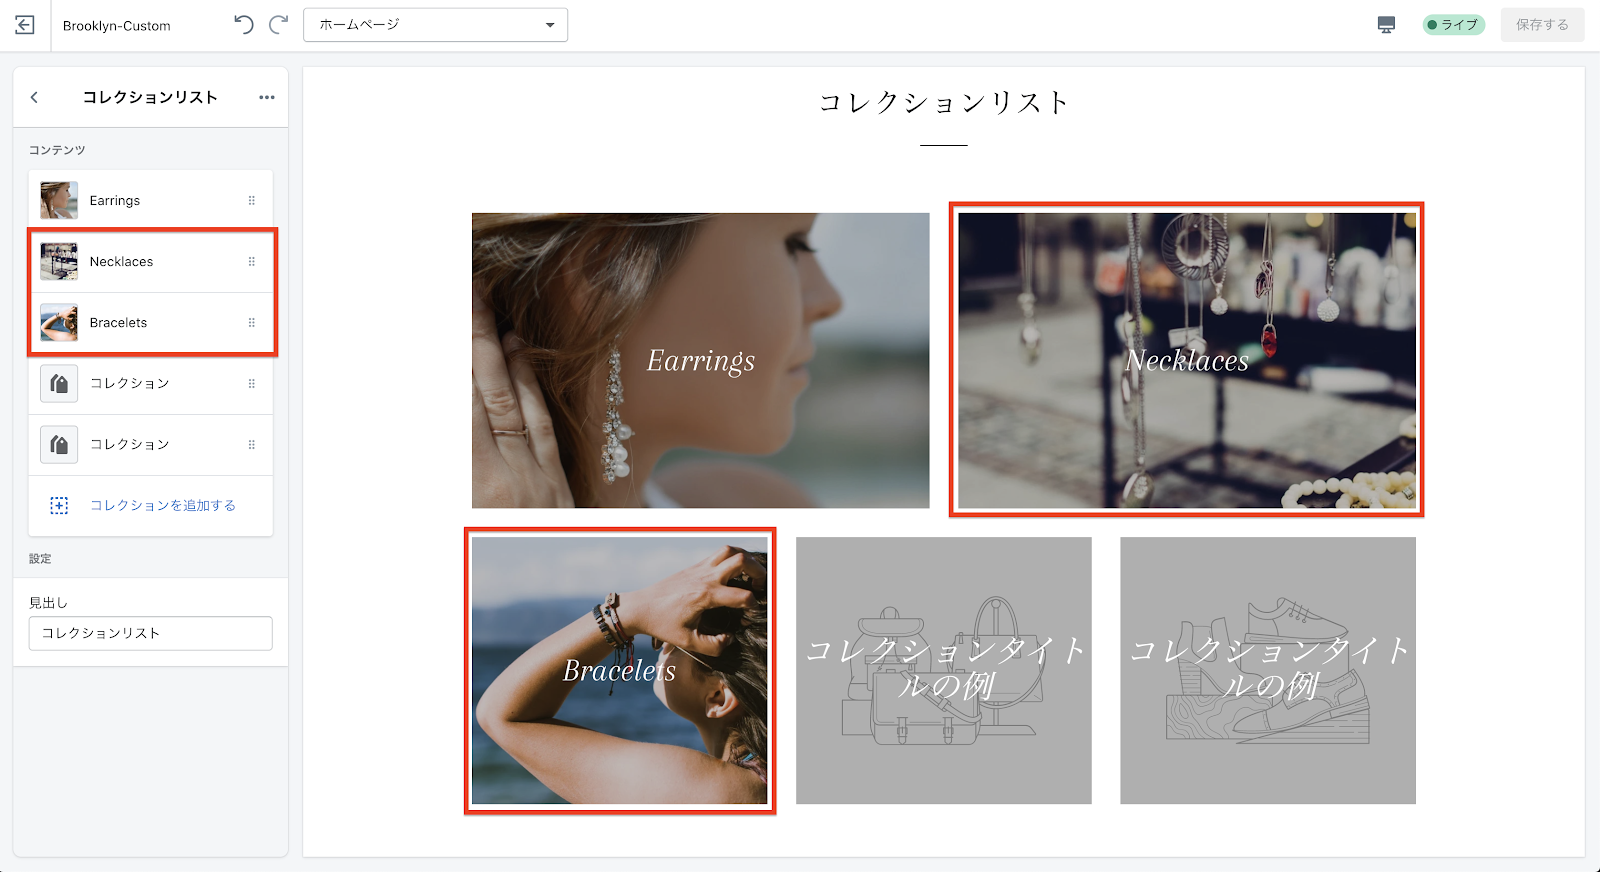1600x872 pixels.
Task: Click the ライブ status badge
Action: click(1453, 25)
